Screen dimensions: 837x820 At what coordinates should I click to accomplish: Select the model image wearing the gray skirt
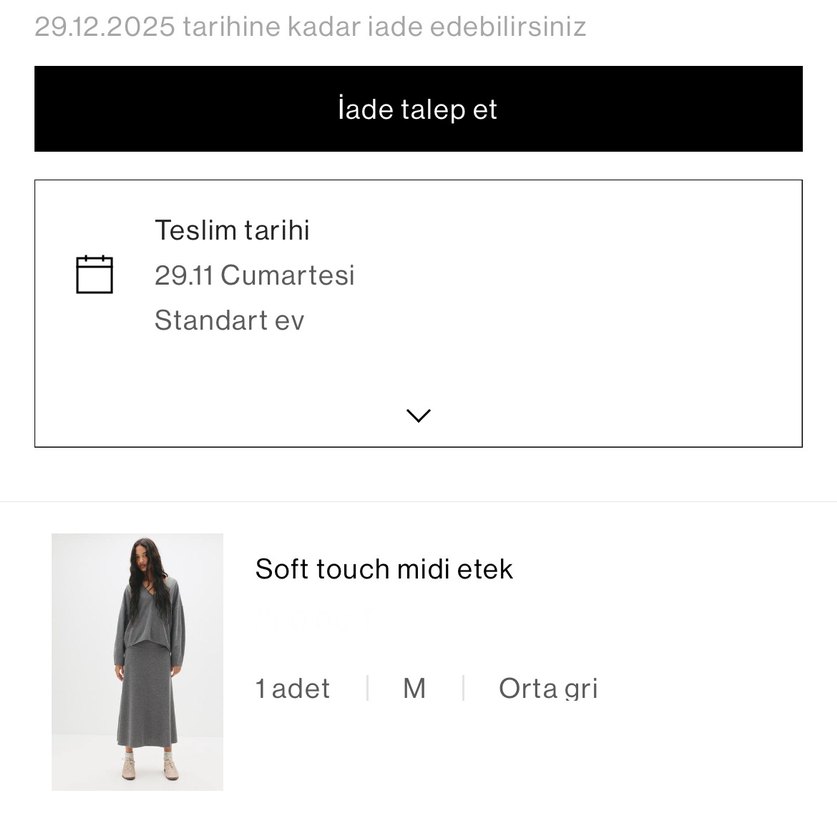pyautogui.click(x=137, y=663)
